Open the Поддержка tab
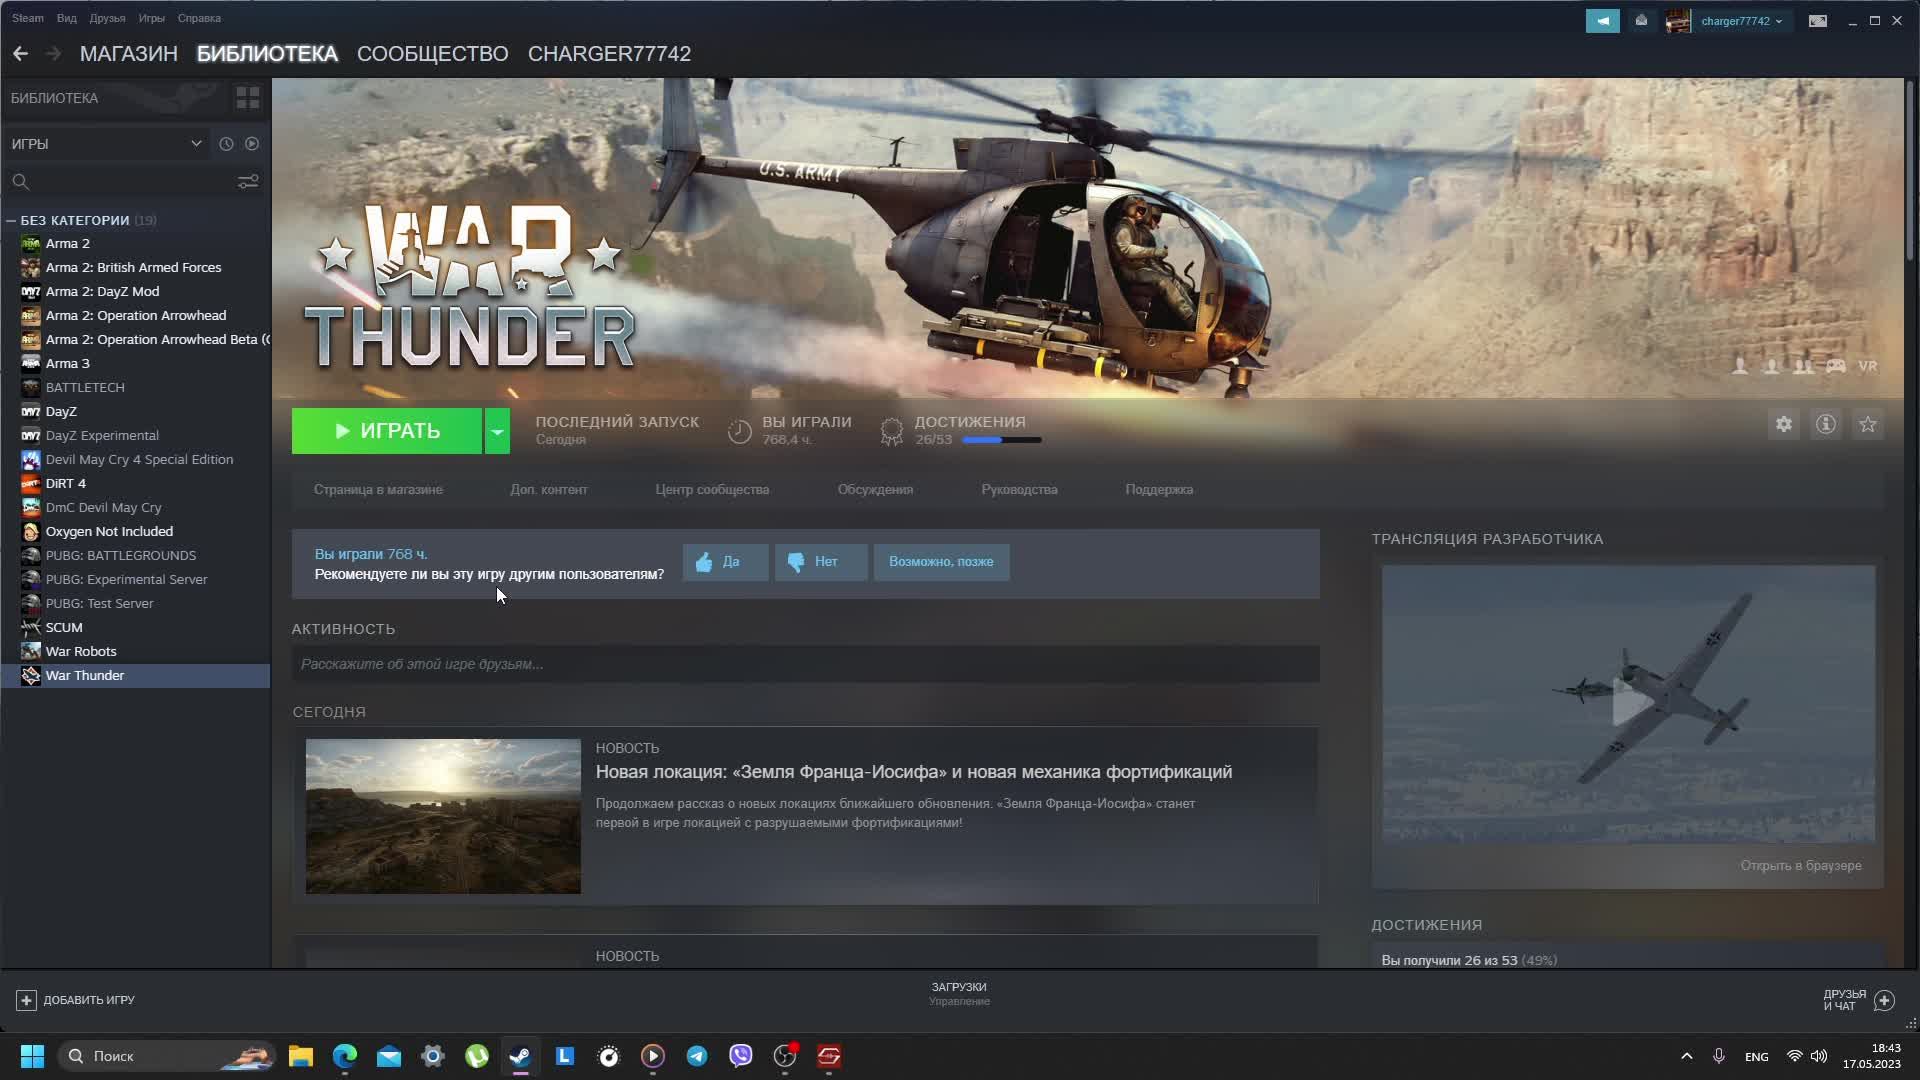1920x1080 pixels. click(1159, 489)
